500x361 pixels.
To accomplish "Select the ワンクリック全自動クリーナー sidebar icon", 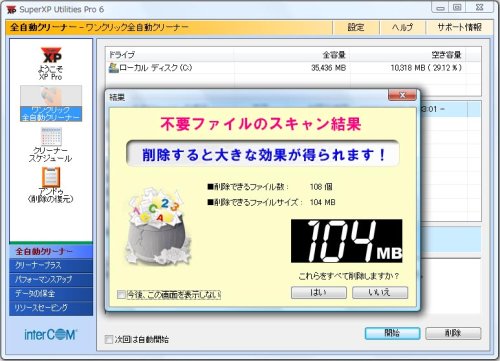I will click(51, 96).
